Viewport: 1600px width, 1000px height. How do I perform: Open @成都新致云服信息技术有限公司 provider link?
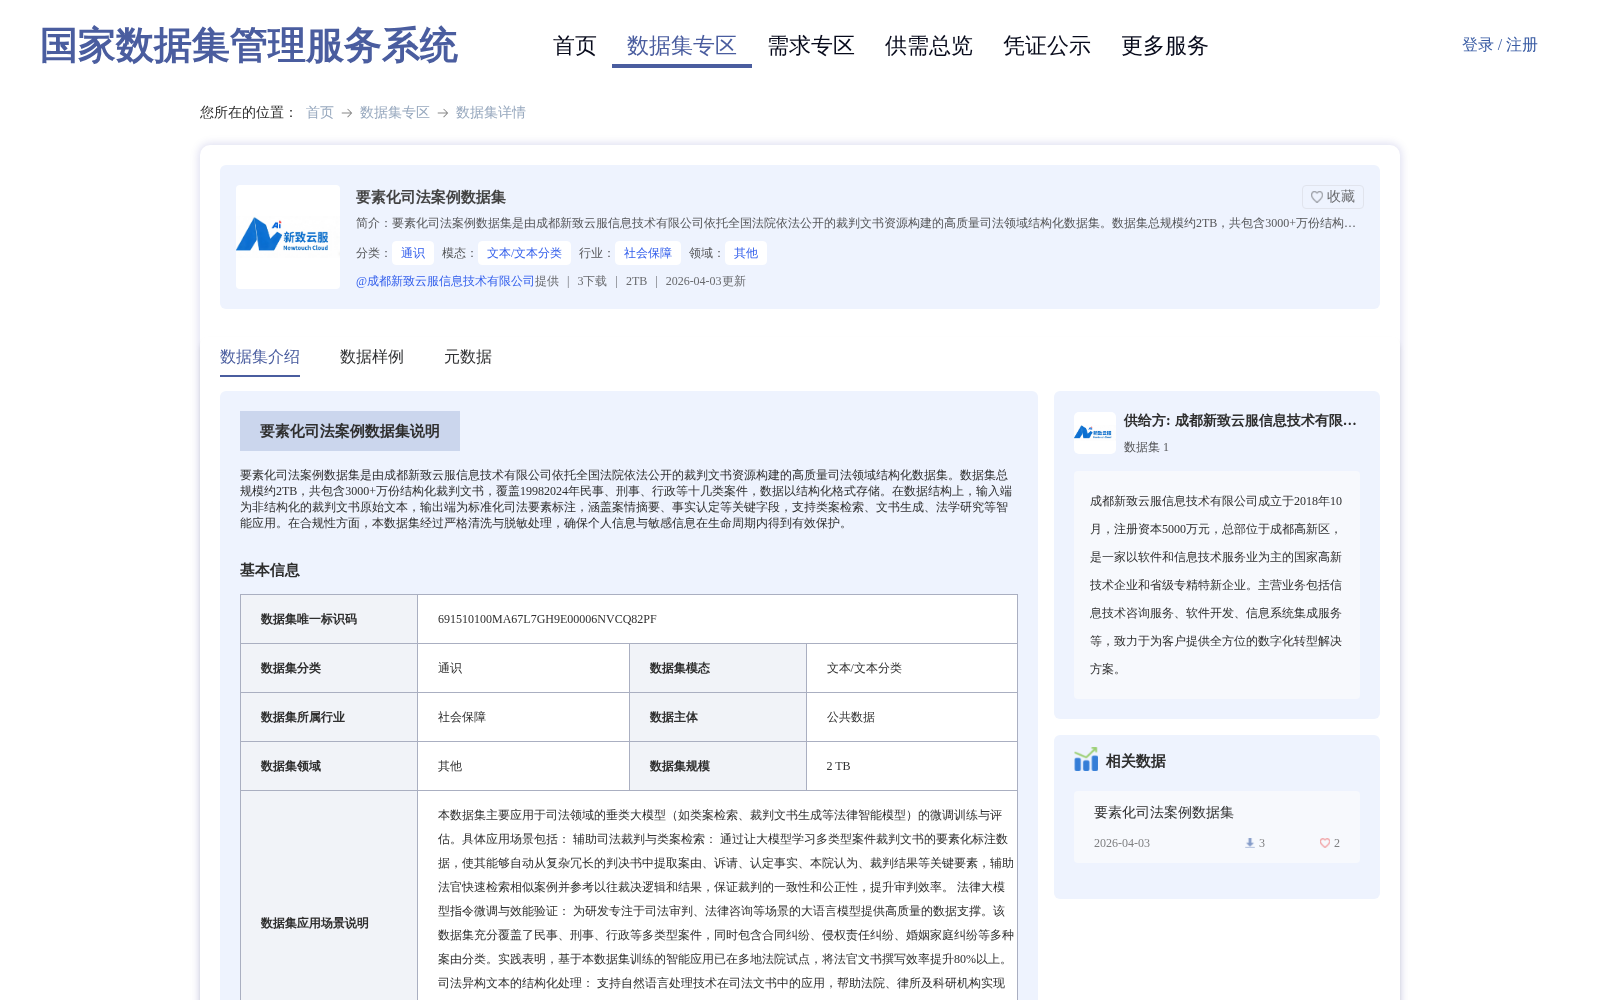(445, 281)
